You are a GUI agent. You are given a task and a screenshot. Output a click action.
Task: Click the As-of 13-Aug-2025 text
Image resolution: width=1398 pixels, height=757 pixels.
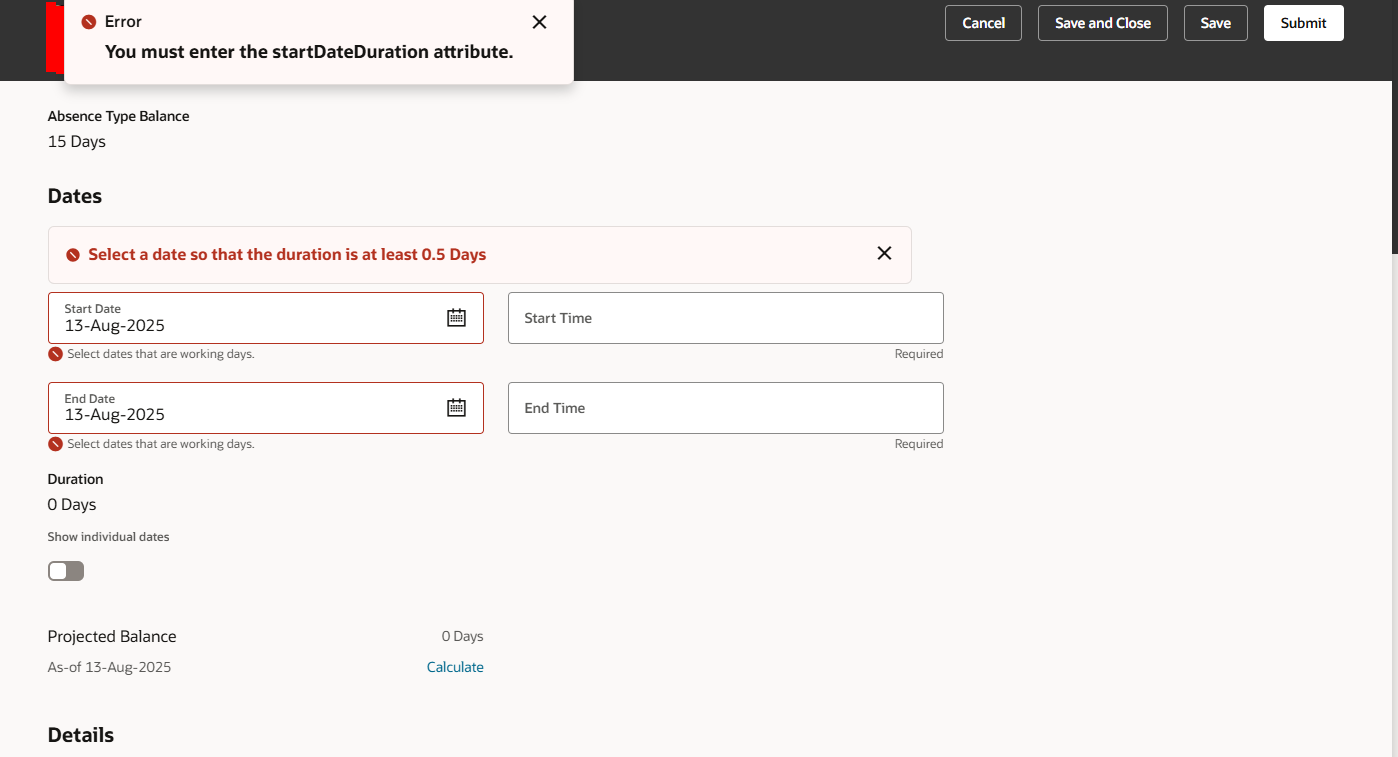pyautogui.click(x=109, y=667)
